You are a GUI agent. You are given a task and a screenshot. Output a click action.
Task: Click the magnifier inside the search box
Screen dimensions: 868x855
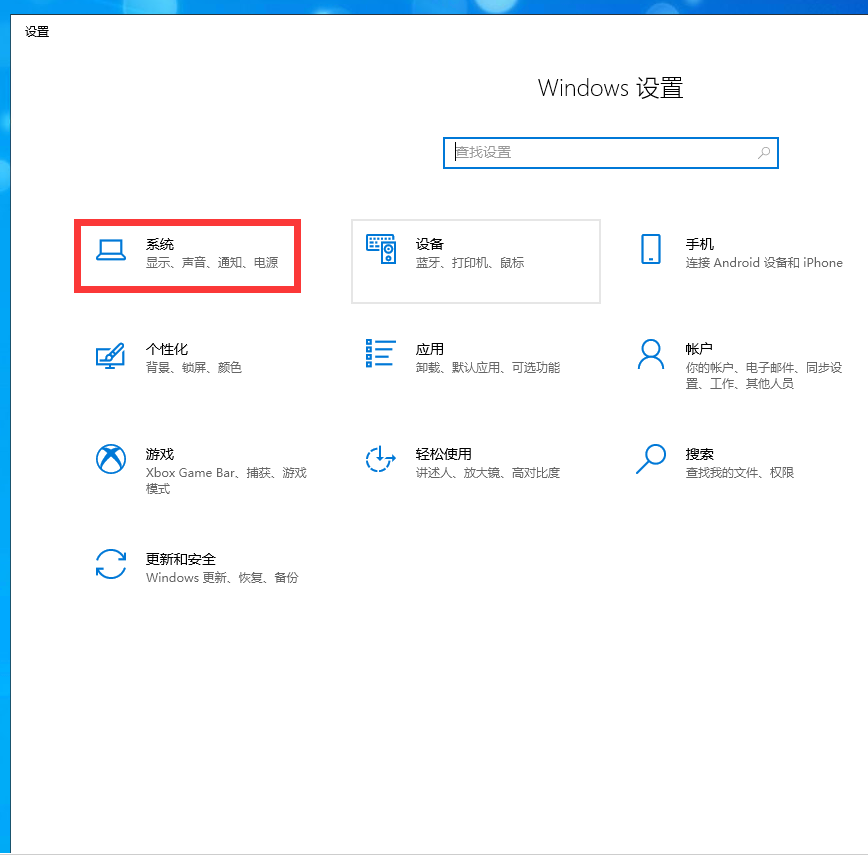tap(764, 153)
